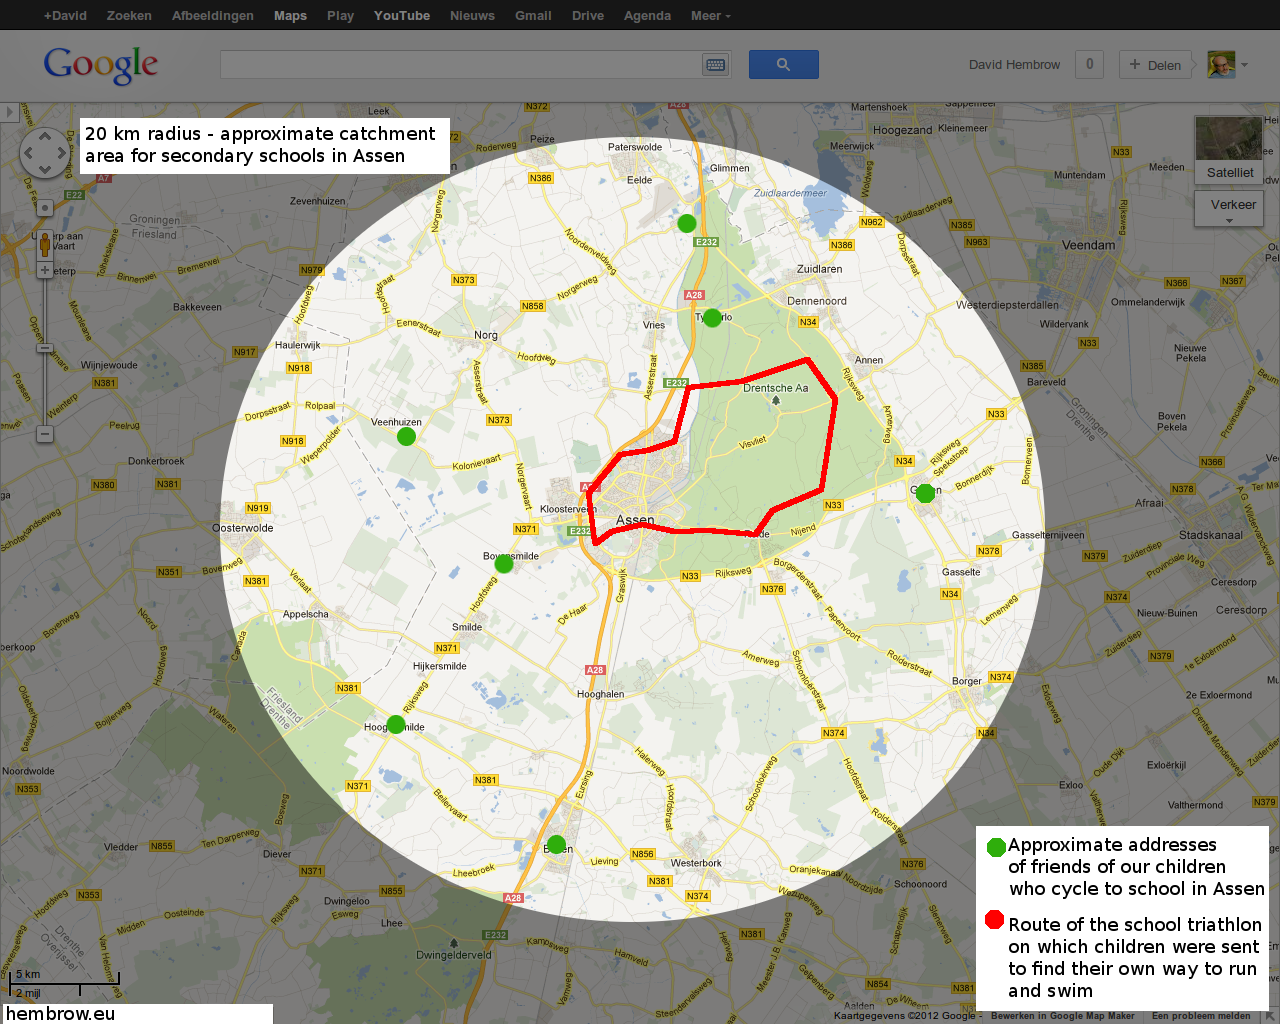Open the on-screen keyboard icon in search box
Viewport: 1280px width, 1024px height.
715,65
